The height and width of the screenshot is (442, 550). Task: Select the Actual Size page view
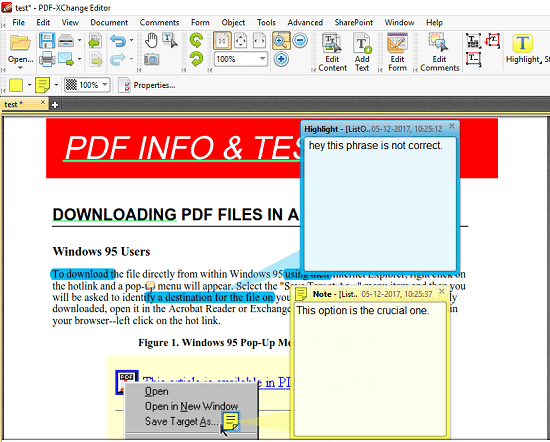pos(222,41)
